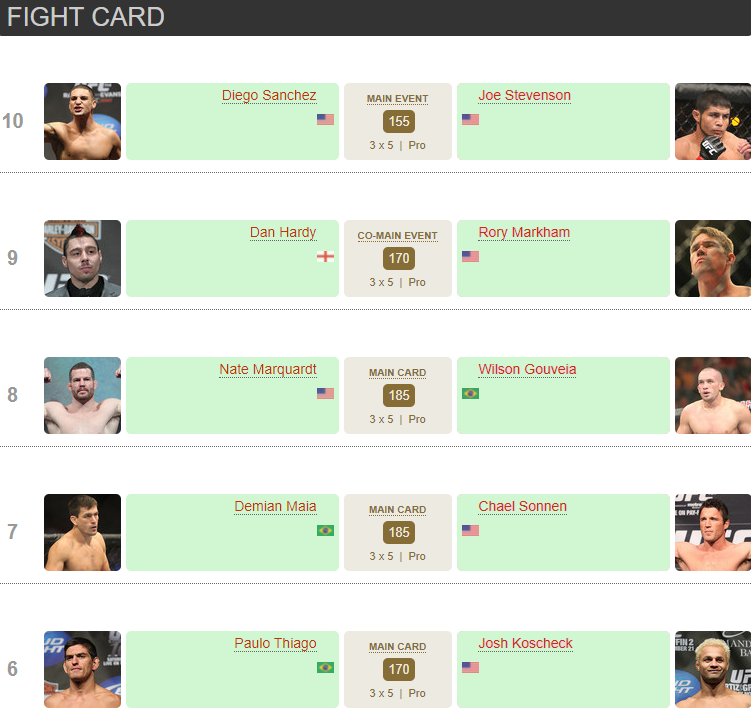
Task: Click the Brazil flag under Demian Maia
Action: (325, 530)
